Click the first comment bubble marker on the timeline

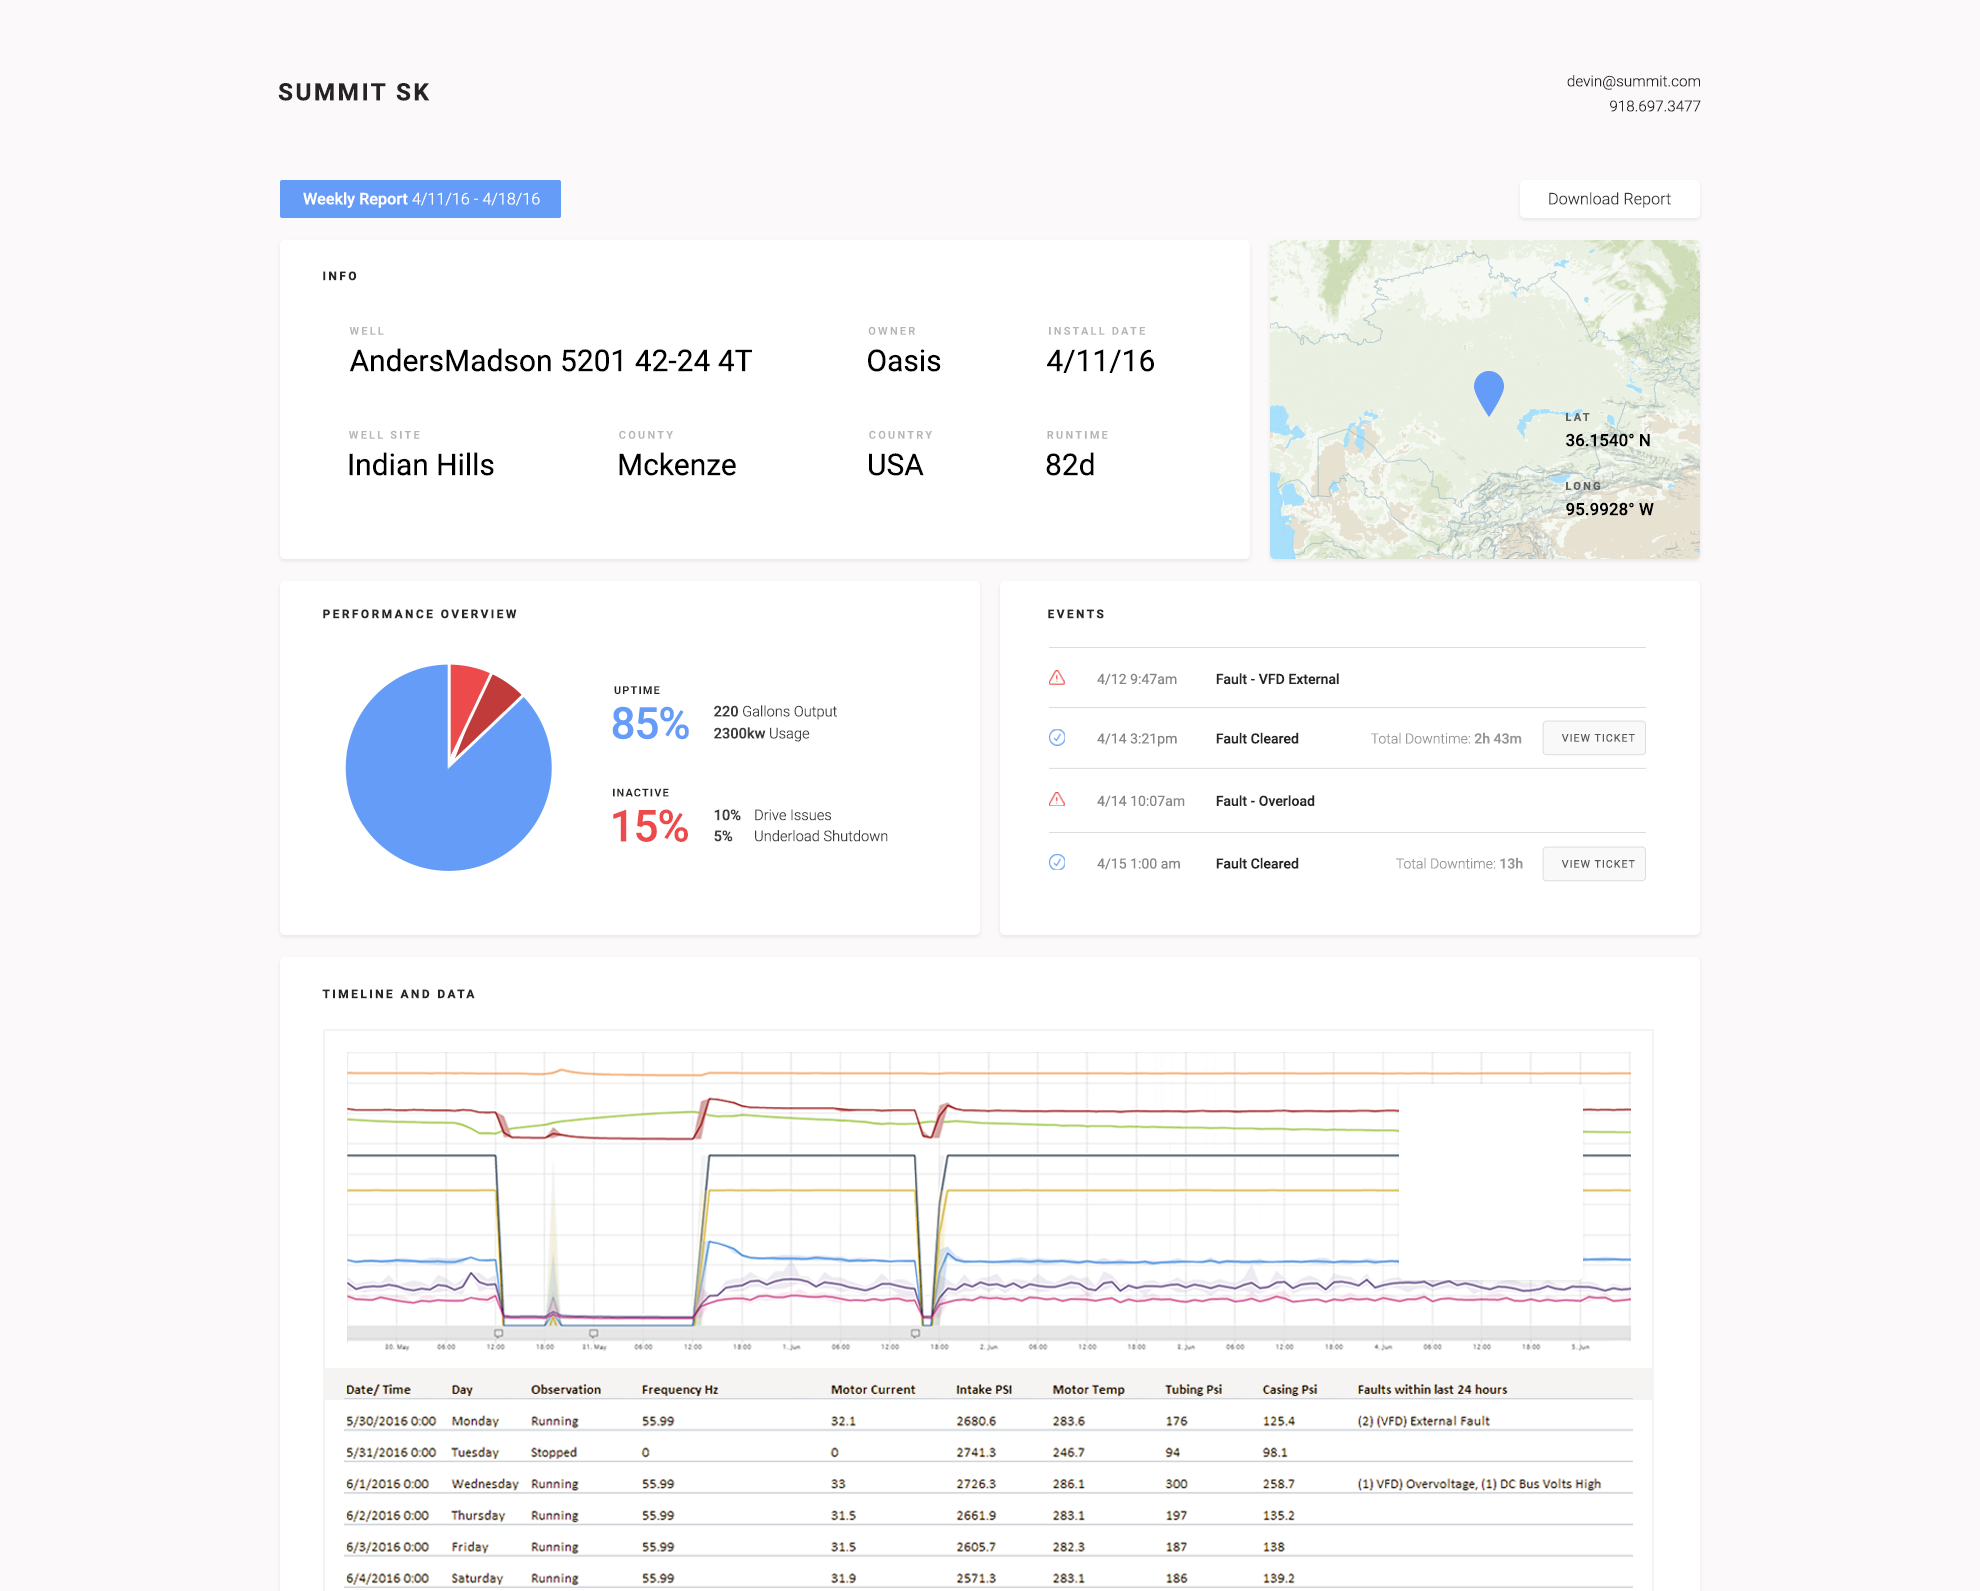coord(497,1333)
